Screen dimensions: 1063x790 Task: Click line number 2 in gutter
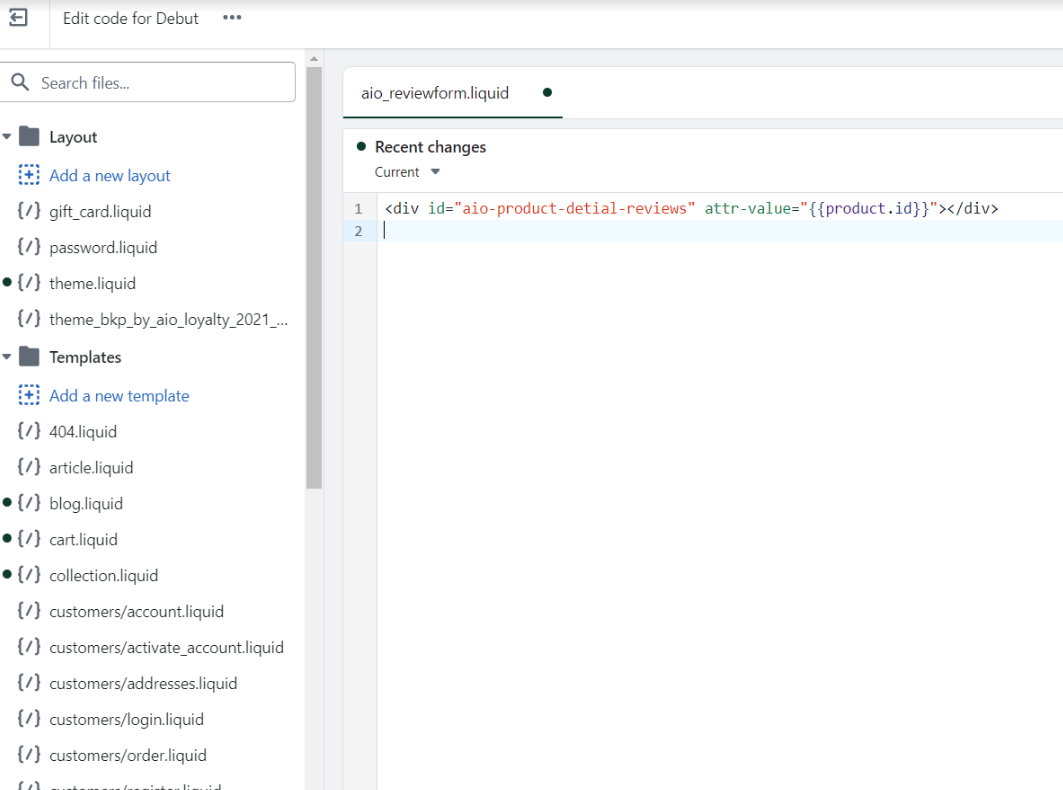pos(359,231)
